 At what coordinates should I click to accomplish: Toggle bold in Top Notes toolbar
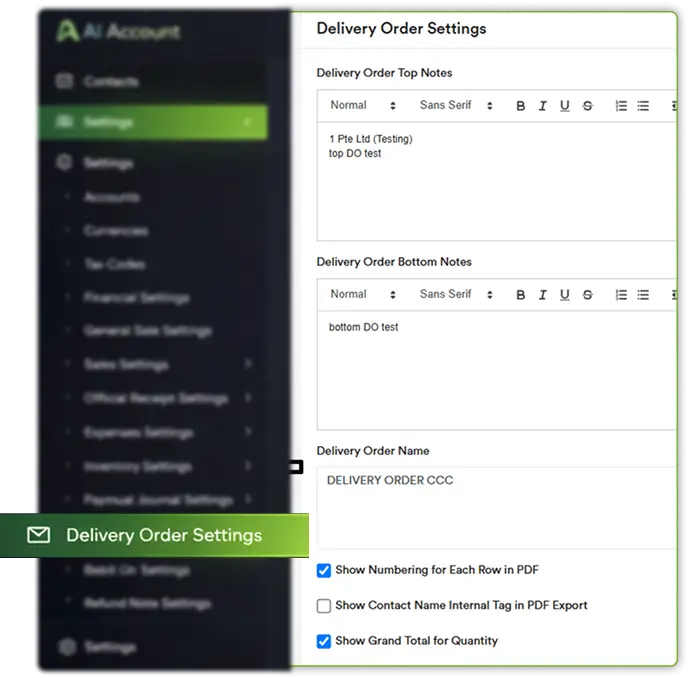click(x=520, y=106)
